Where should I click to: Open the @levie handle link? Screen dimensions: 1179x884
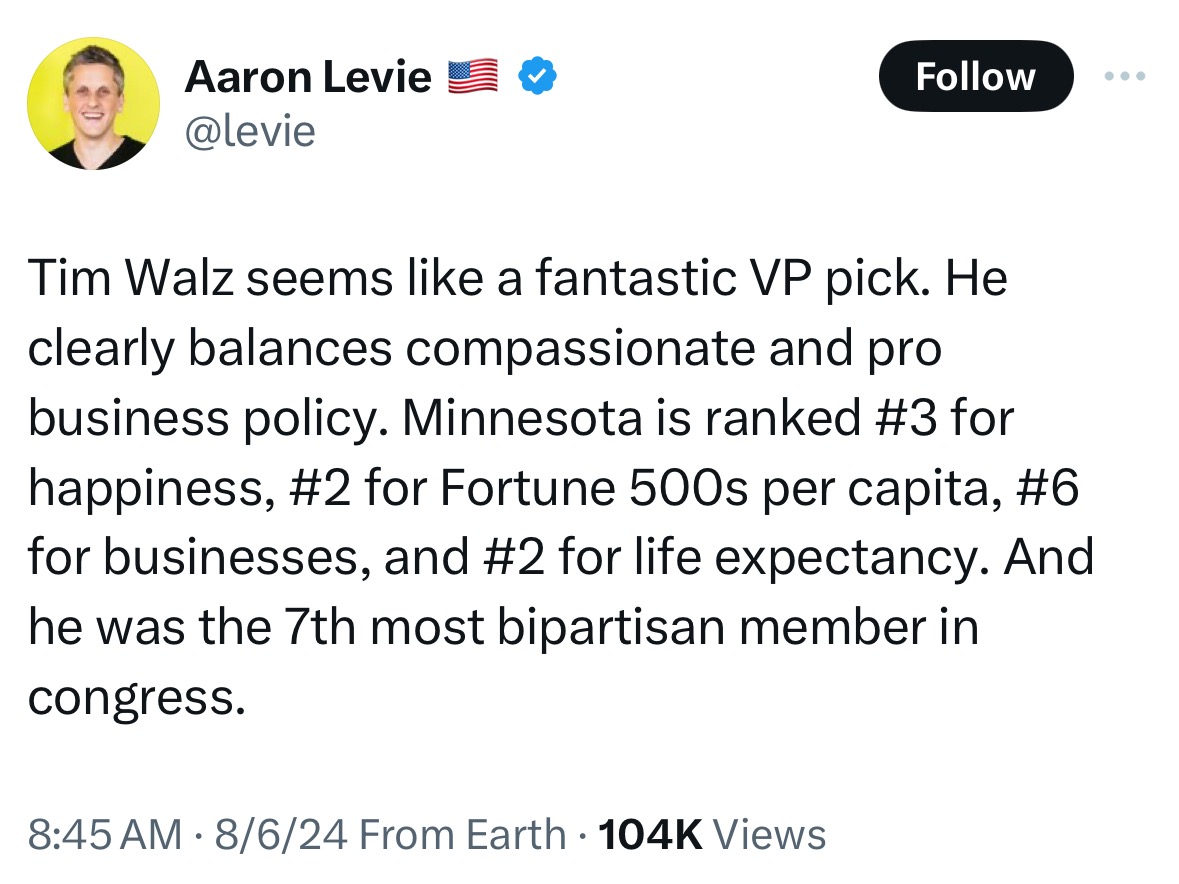pyautogui.click(x=250, y=132)
